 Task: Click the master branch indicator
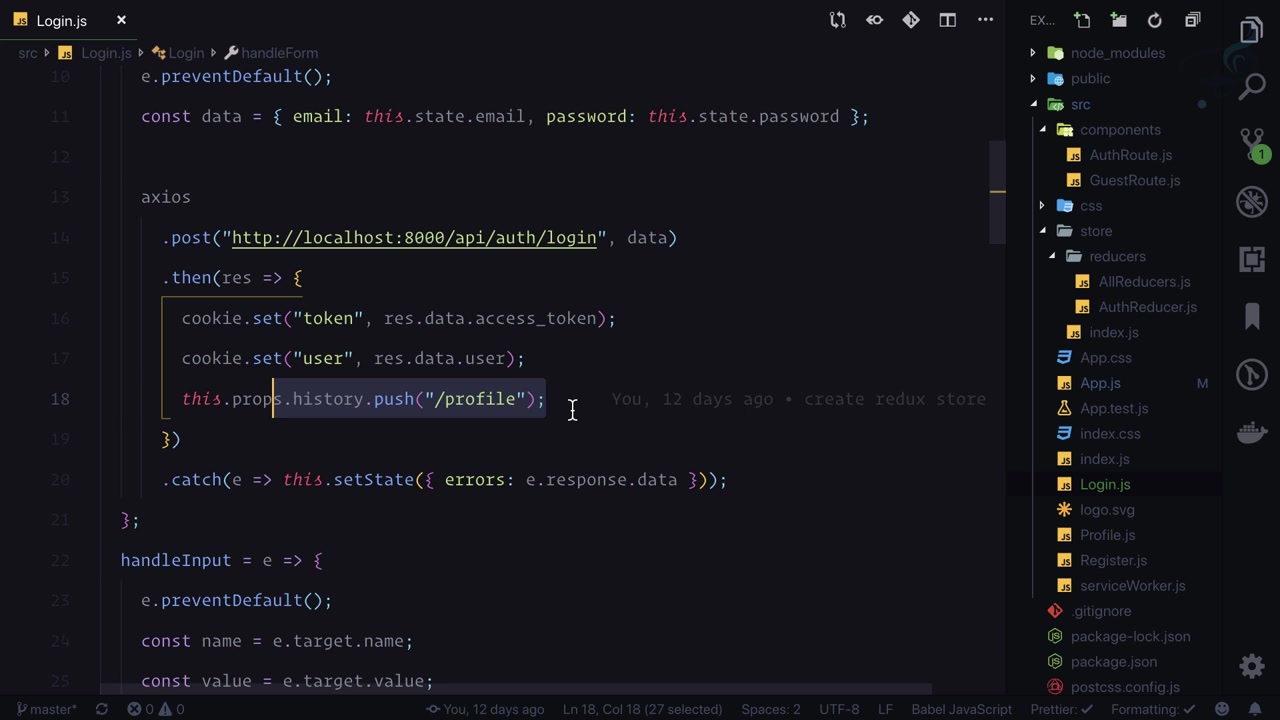(46, 709)
